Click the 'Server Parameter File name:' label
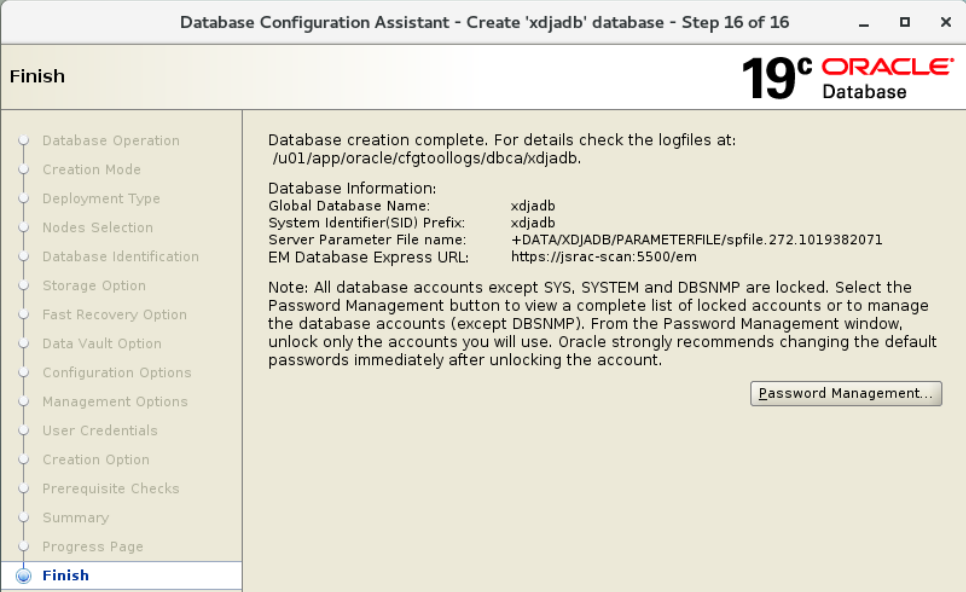966x592 pixels. (x=367, y=240)
